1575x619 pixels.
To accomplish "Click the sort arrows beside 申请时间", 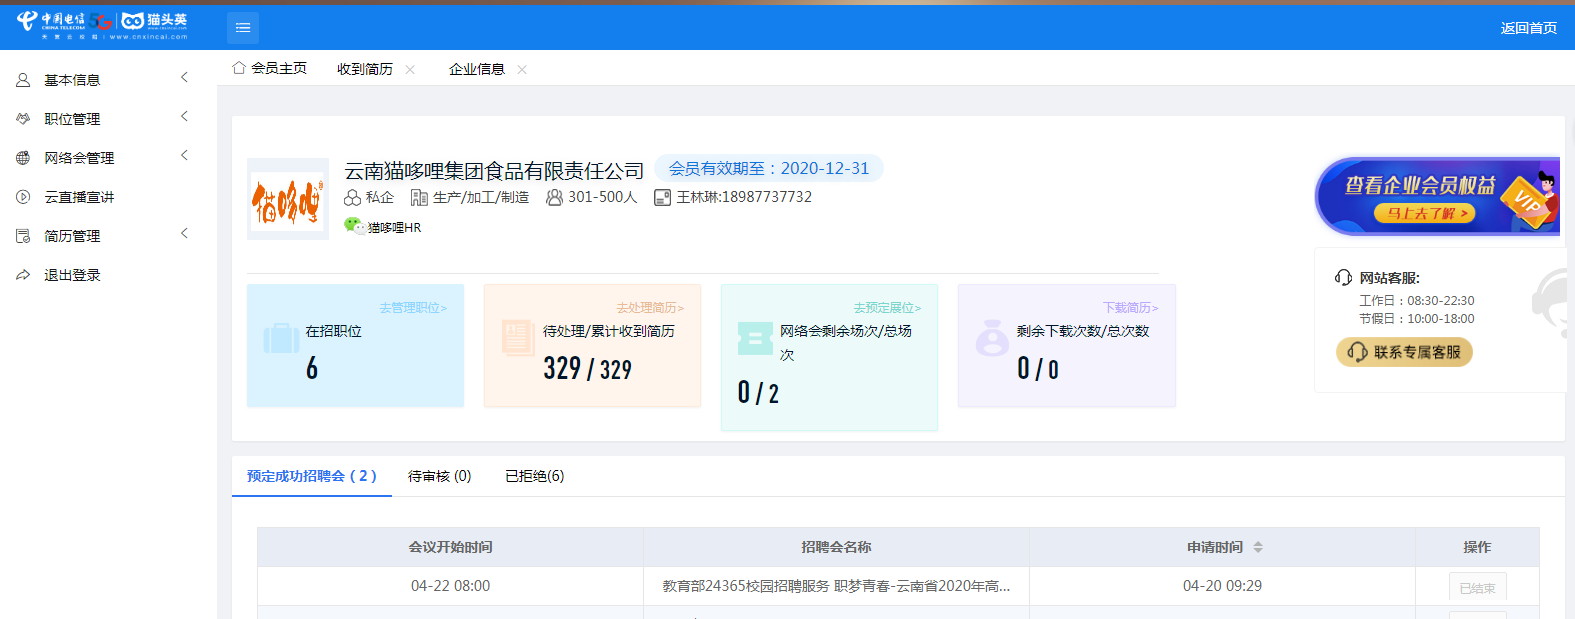I will point(1258,547).
